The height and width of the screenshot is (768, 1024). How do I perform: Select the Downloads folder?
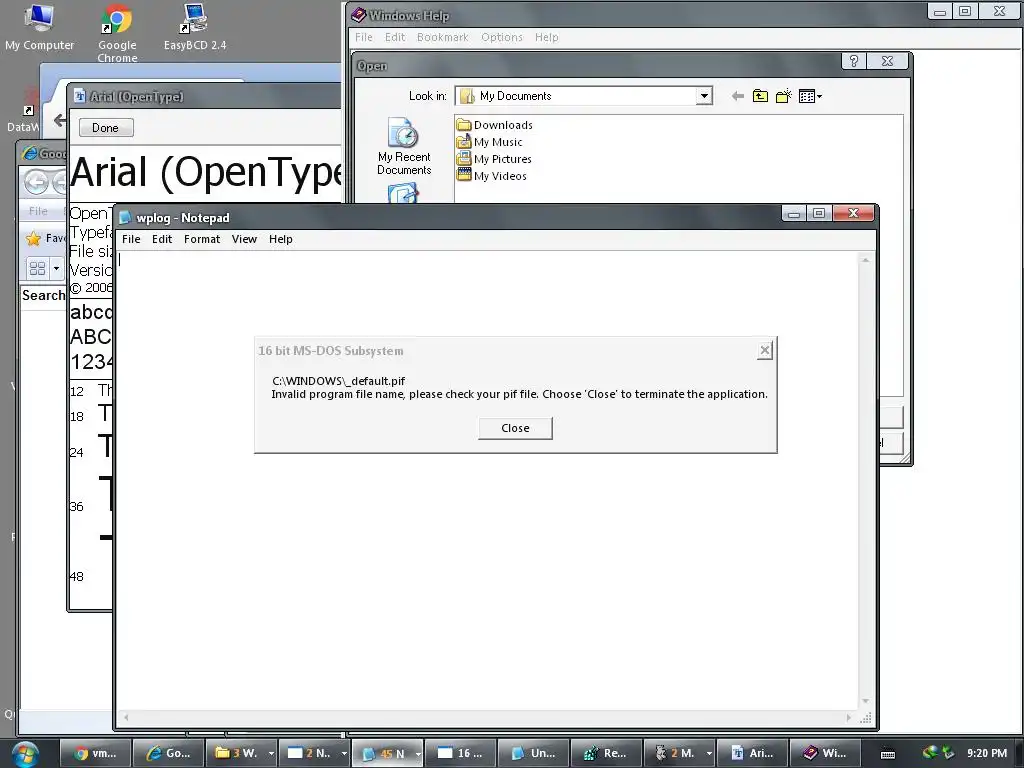[x=494, y=125]
